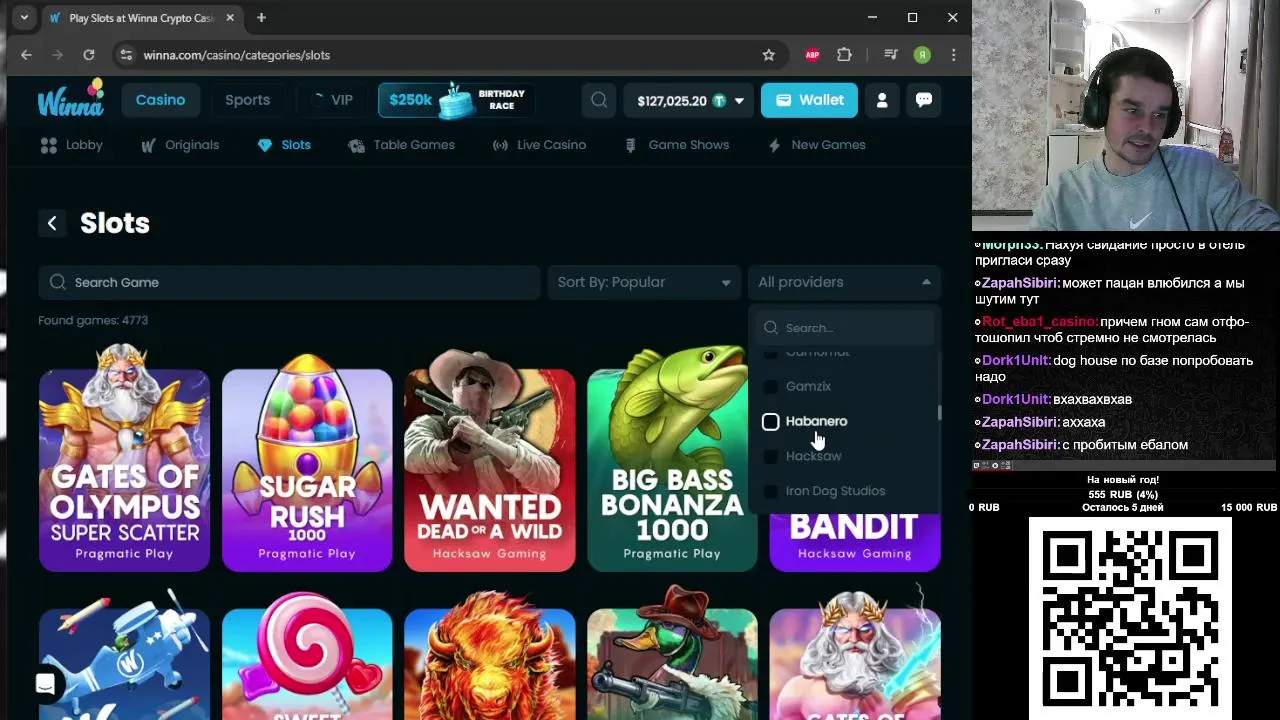Image resolution: width=1280 pixels, height=720 pixels.
Task: Go back in the browser
Action: click(27, 55)
